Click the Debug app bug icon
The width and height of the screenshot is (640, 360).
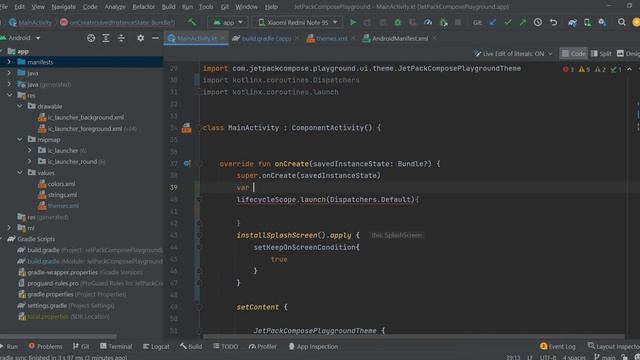[398, 22]
